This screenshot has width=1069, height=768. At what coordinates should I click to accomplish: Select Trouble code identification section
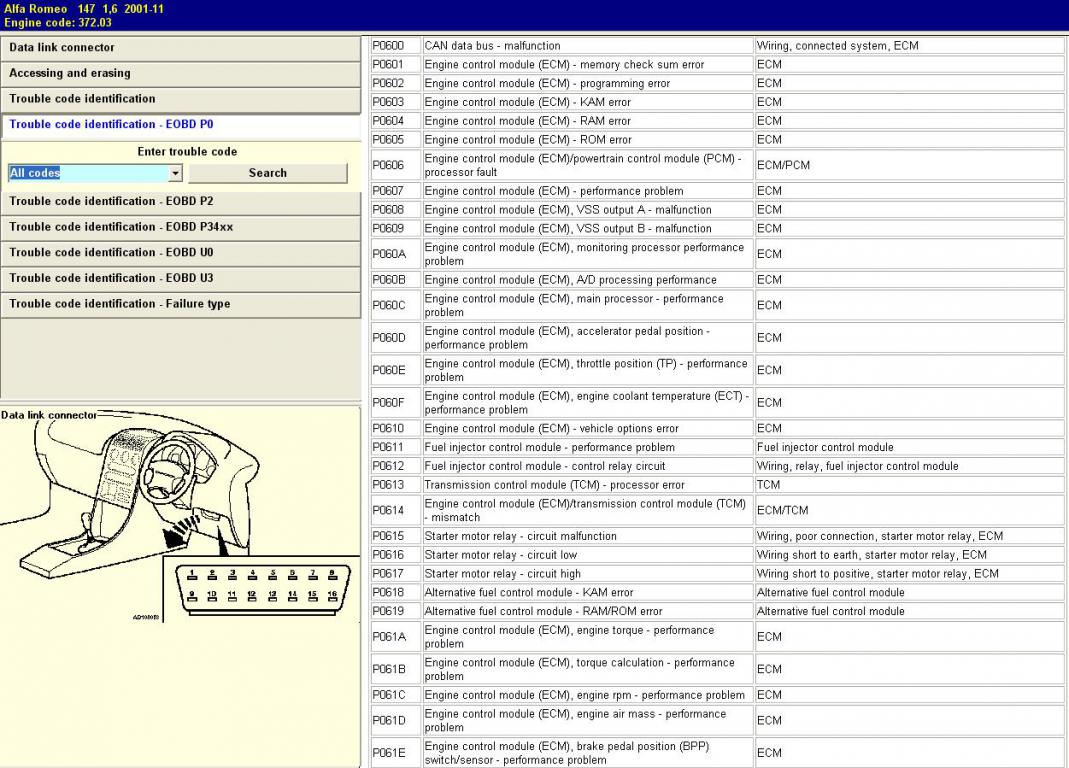181,99
